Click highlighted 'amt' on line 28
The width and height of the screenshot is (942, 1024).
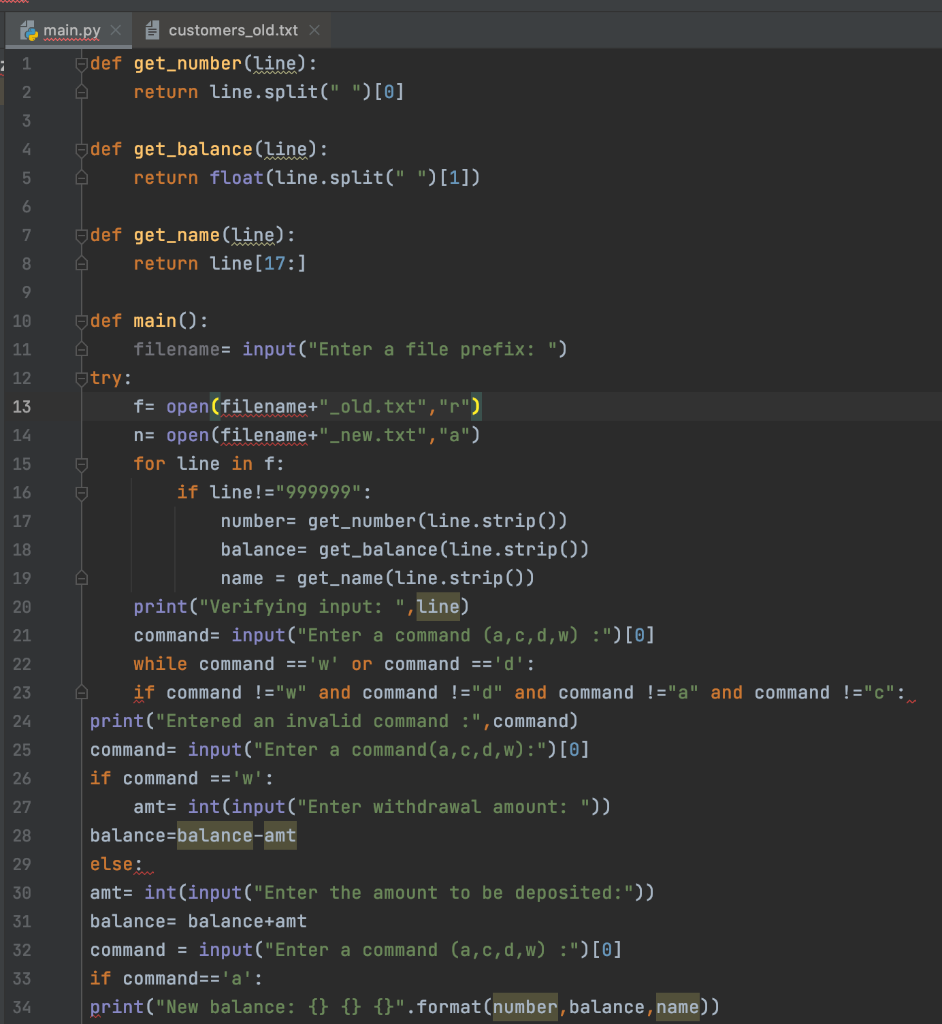tap(280, 836)
